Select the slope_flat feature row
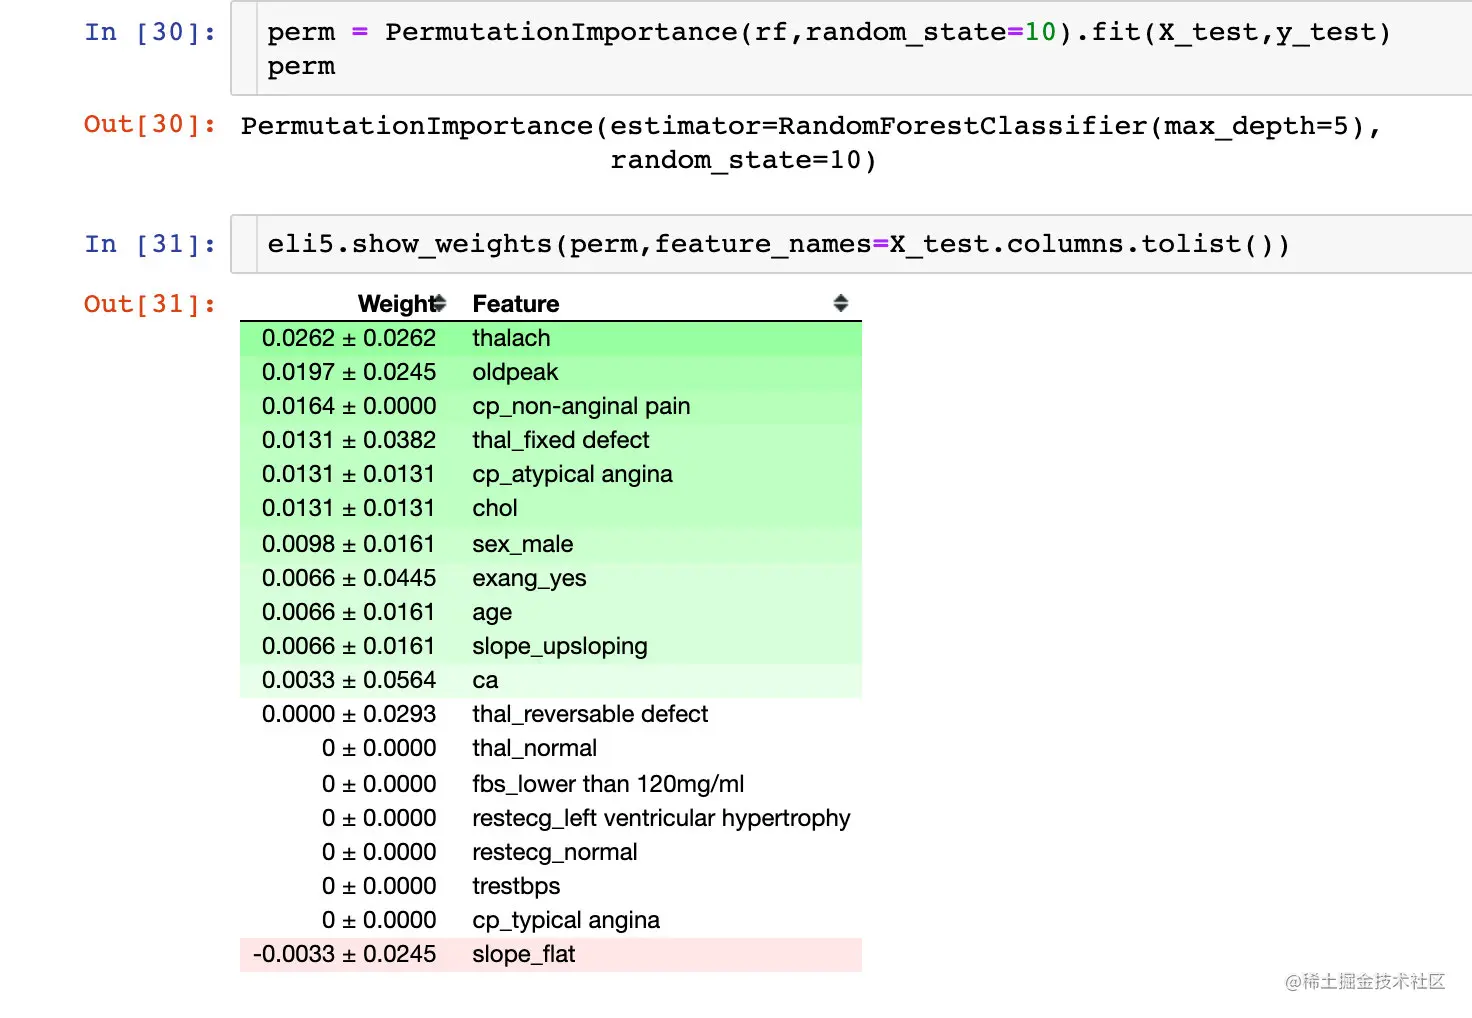The image size is (1472, 1018). (x=551, y=954)
